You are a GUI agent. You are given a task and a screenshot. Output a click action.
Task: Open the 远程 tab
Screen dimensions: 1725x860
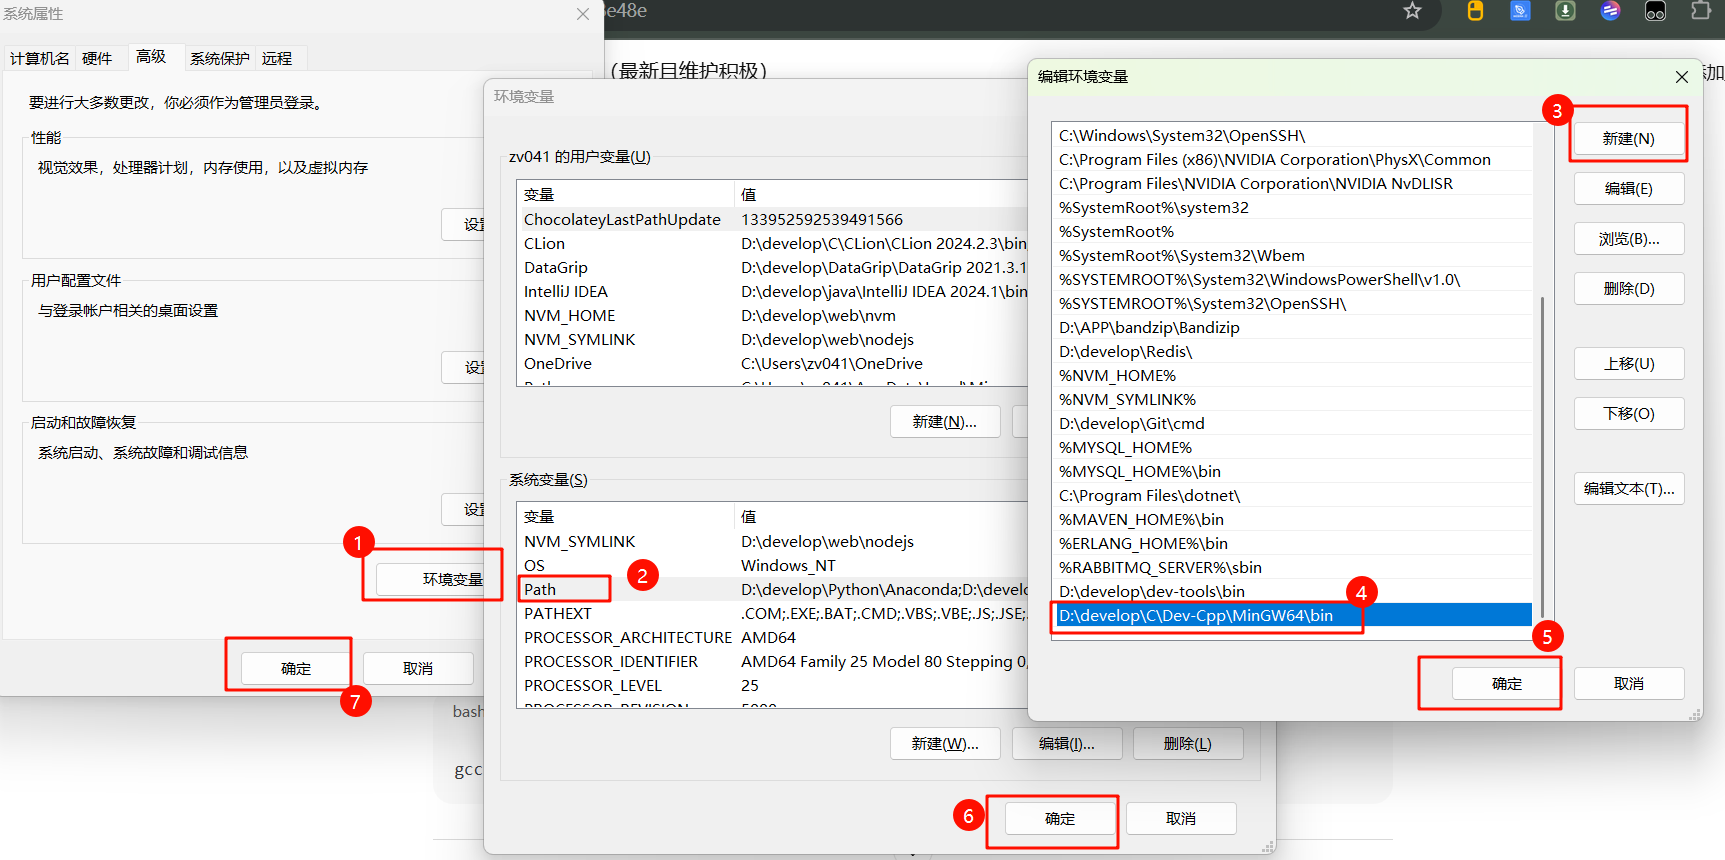click(277, 59)
